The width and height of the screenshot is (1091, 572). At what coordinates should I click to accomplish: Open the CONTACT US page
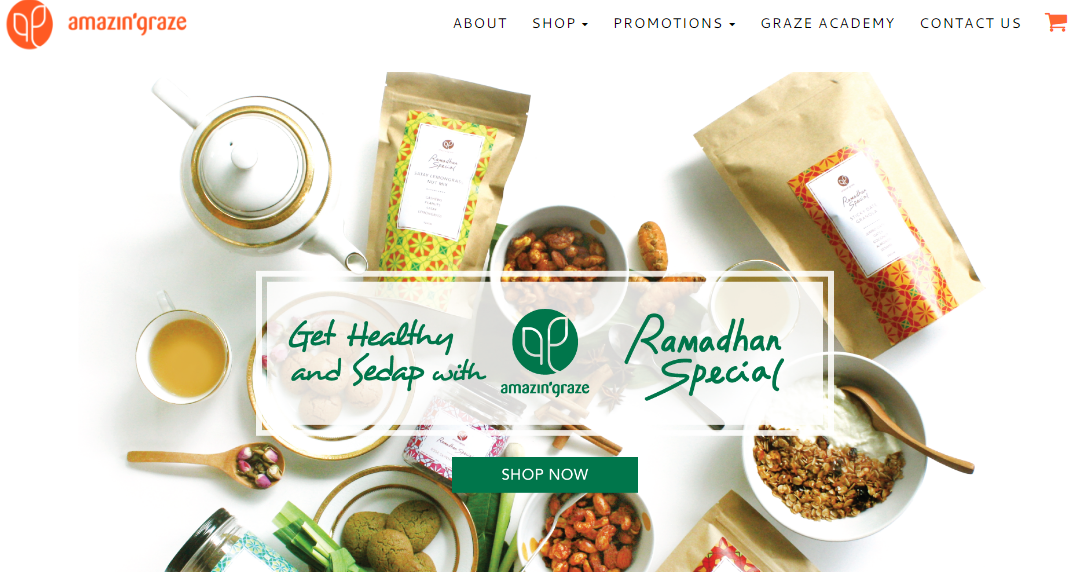pos(971,23)
